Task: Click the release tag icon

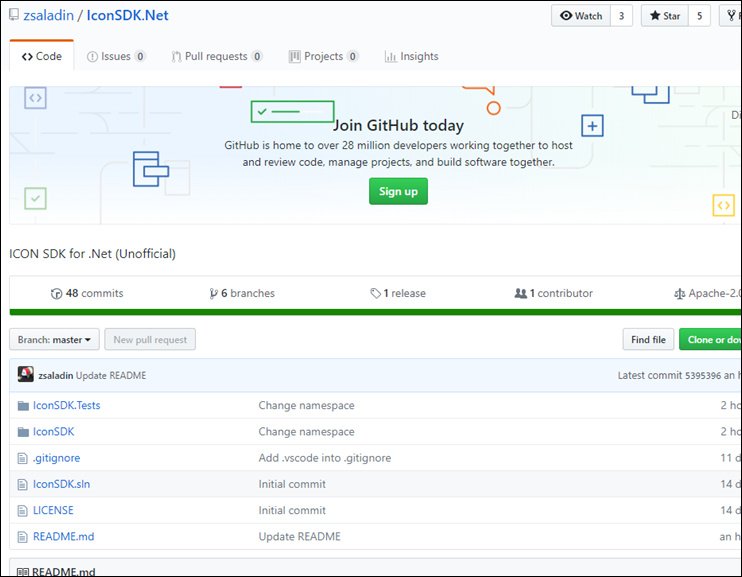Action: click(x=375, y=293)
